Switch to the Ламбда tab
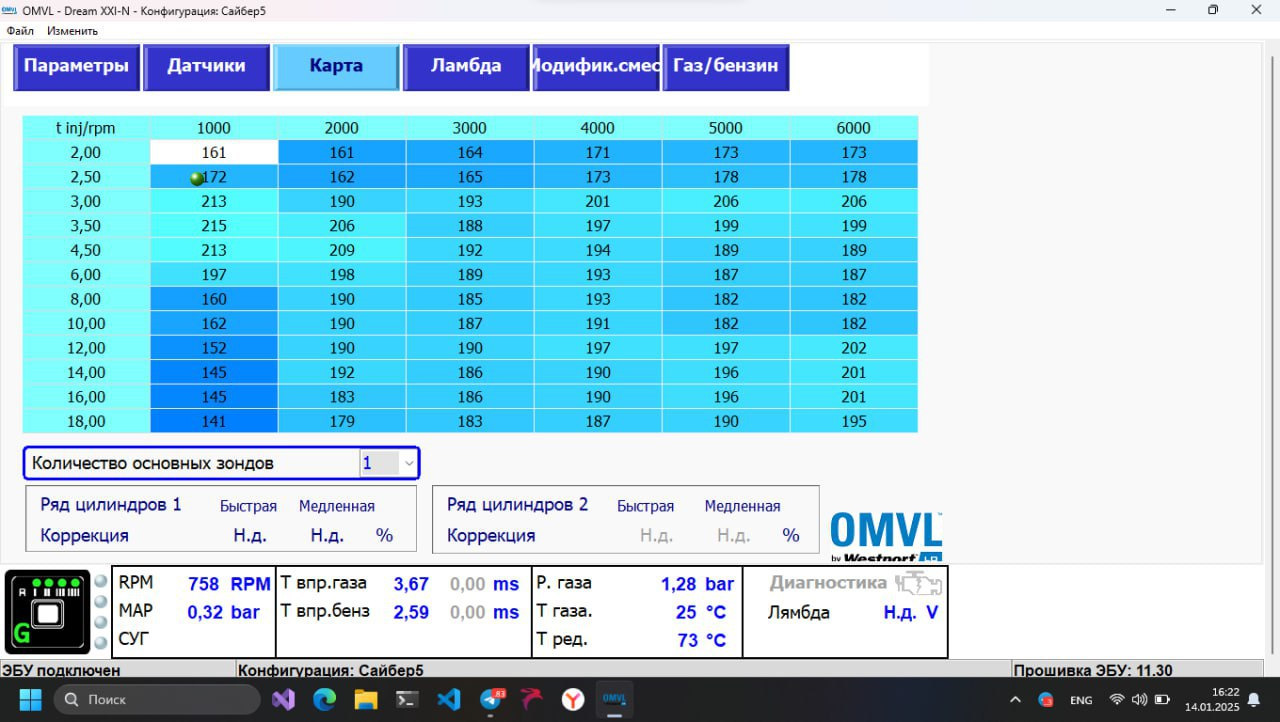Image resolution: width=1280 pixels, height=722 pixels. tap(466, 67)
